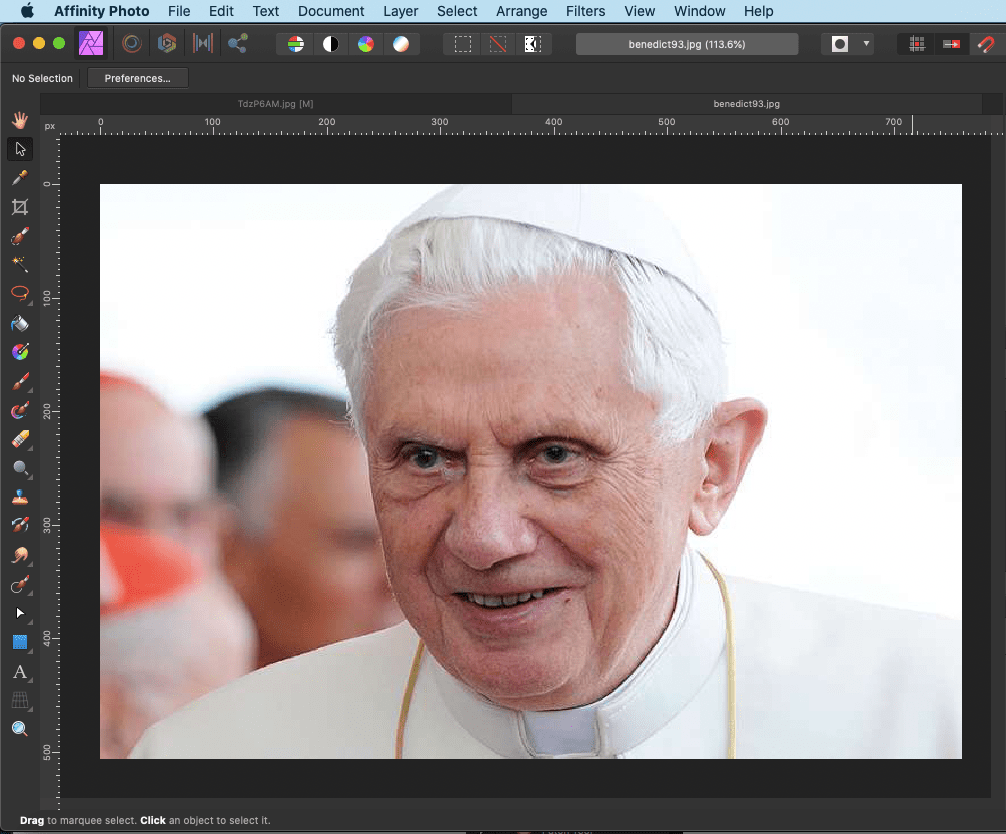The width and height of the screenshot is (1006, 834).
Task: Select the Selection Brush tool
Action: (x=20, y=236)
